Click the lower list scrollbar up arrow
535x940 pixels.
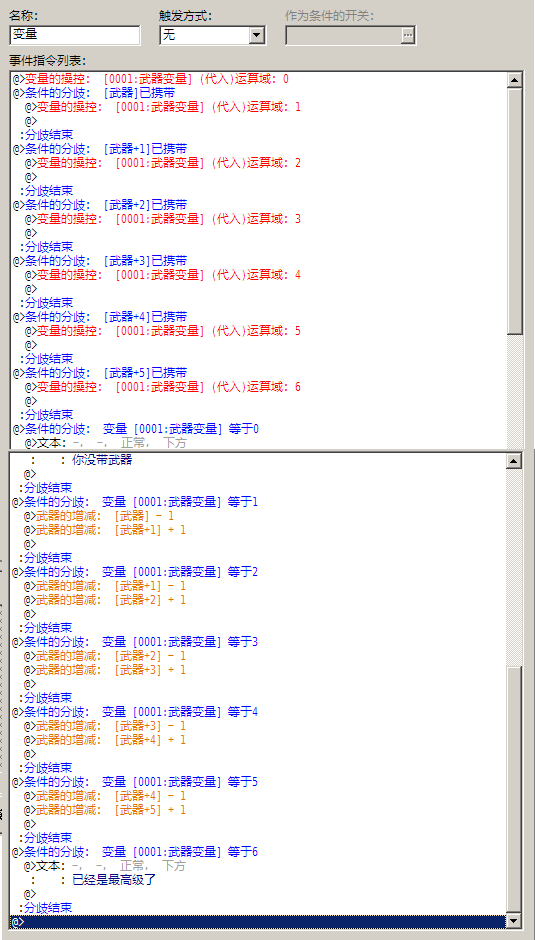(515, 460)
